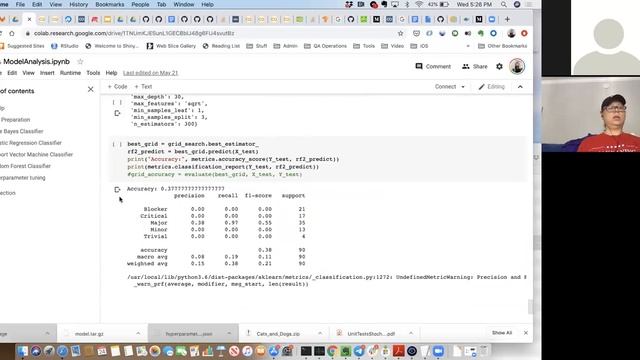Open Finder from the Dock
This screenshot has width=640, height=360.
[x=22, y=351]
